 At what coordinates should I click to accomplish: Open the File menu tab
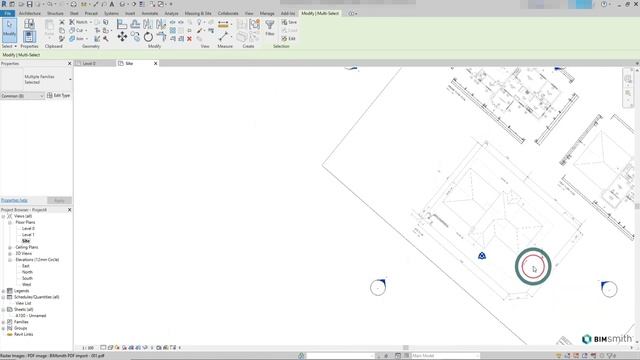[8, 13]
